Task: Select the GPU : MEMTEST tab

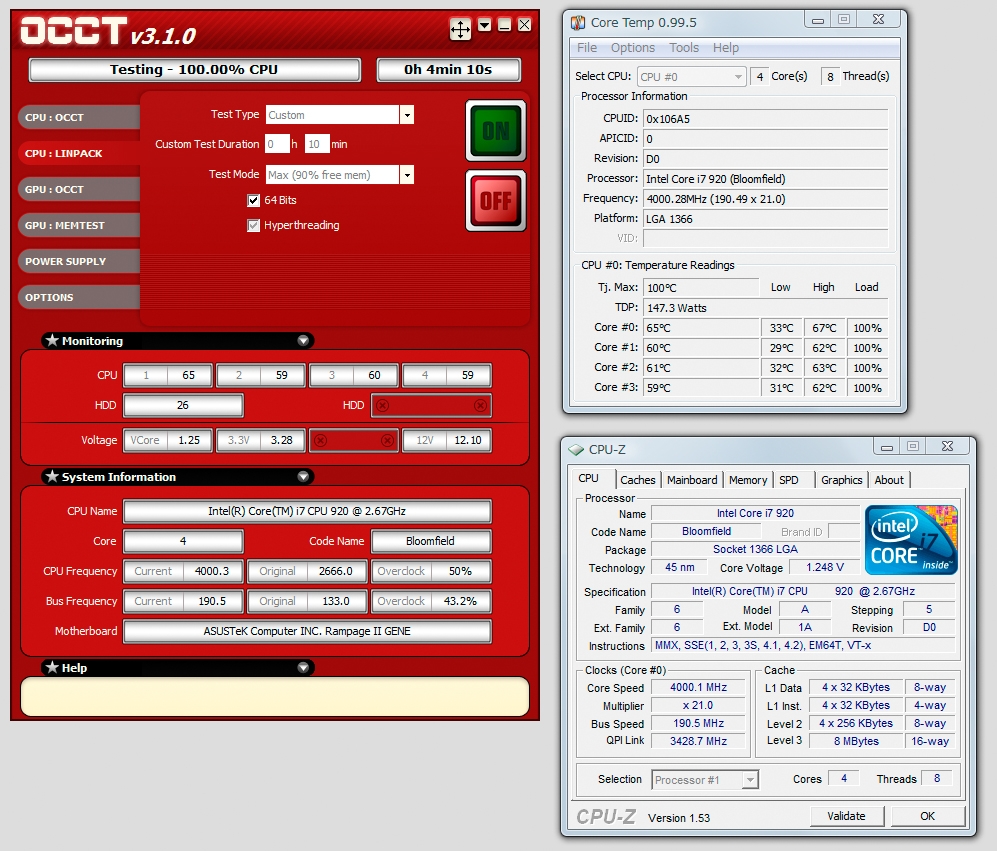Action: [x=79, y=225]
